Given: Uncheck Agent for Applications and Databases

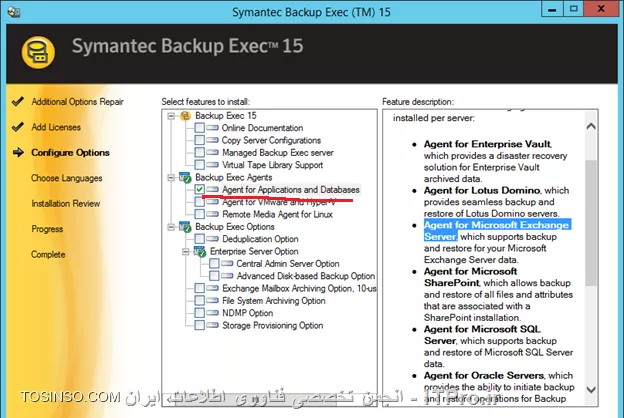Looking at the screenshot, I should (200, 189).
